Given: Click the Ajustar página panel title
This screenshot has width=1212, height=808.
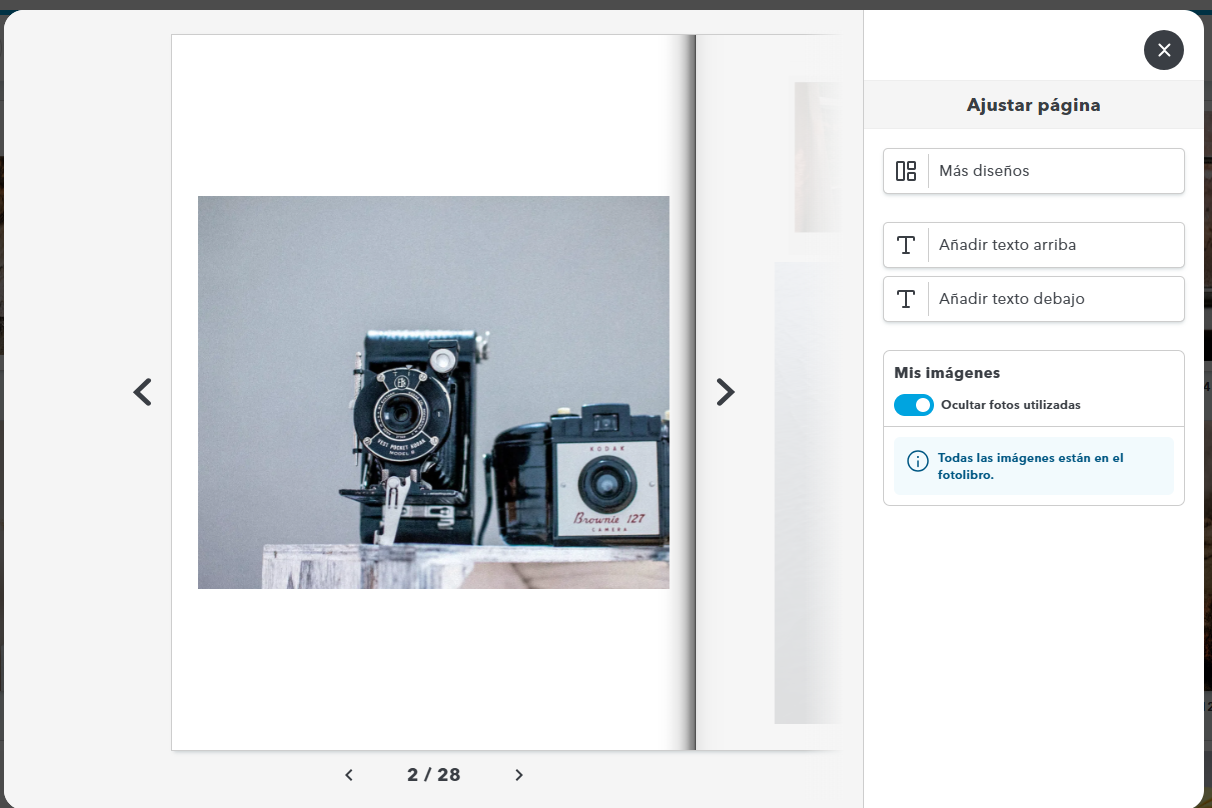Looking at the screenshot, I should coord(1033,104).
